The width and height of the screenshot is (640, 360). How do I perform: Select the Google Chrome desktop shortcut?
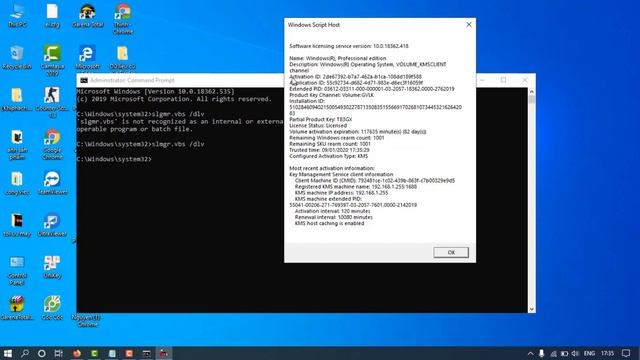52,144
